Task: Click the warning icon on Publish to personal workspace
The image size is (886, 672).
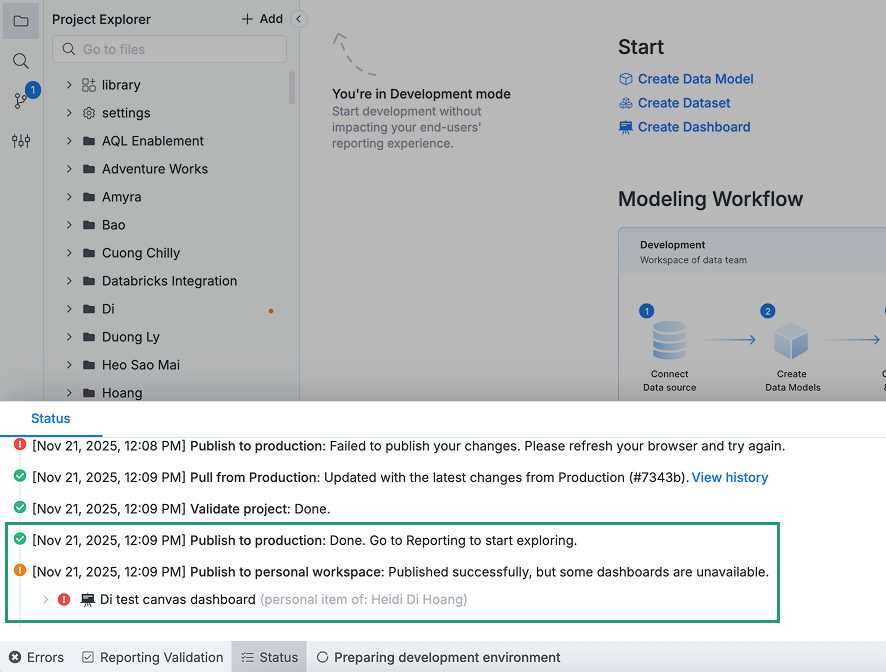Action: tap(18, 571)
